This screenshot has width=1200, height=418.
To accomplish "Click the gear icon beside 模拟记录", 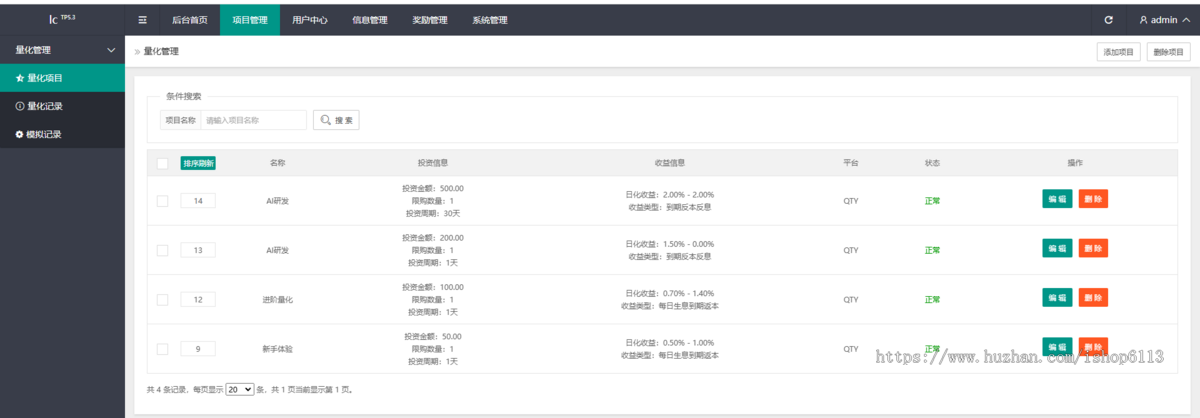I will click(20, 134).
